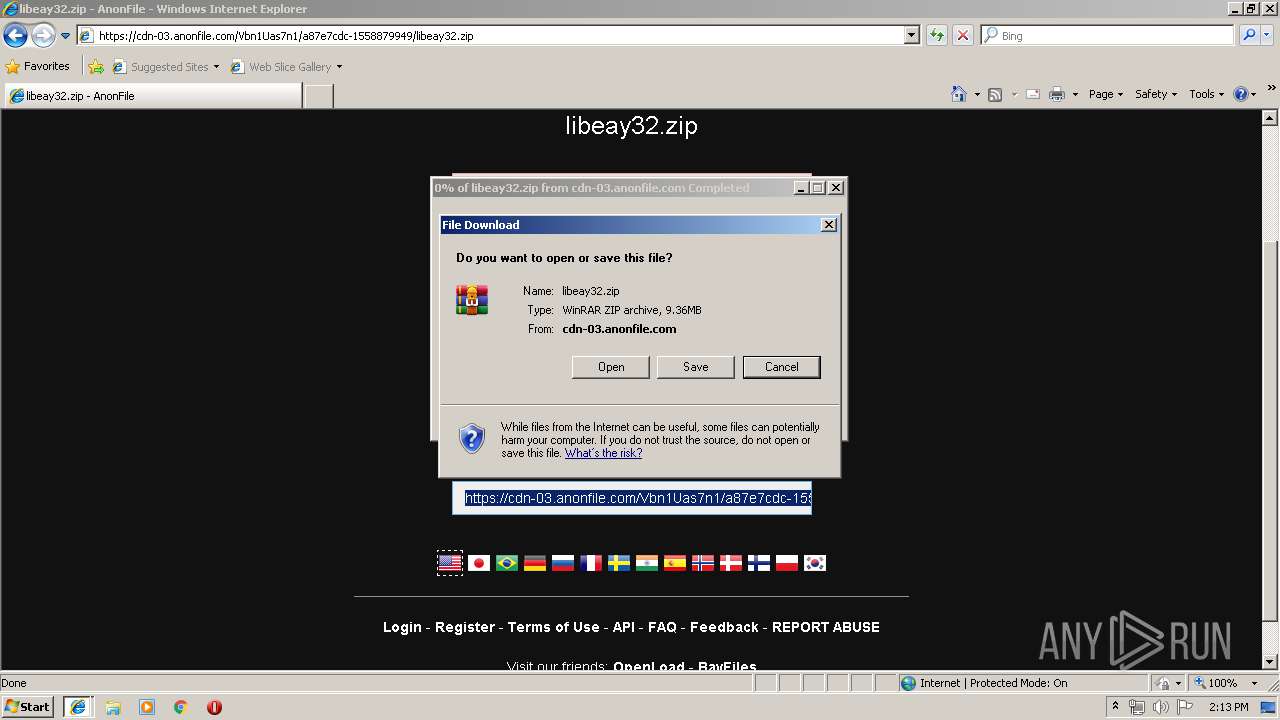This screenshot has width=1280, height=720.
Task: Click the Bing search box
Action: pyautogui.click(x=1108, y=35)
